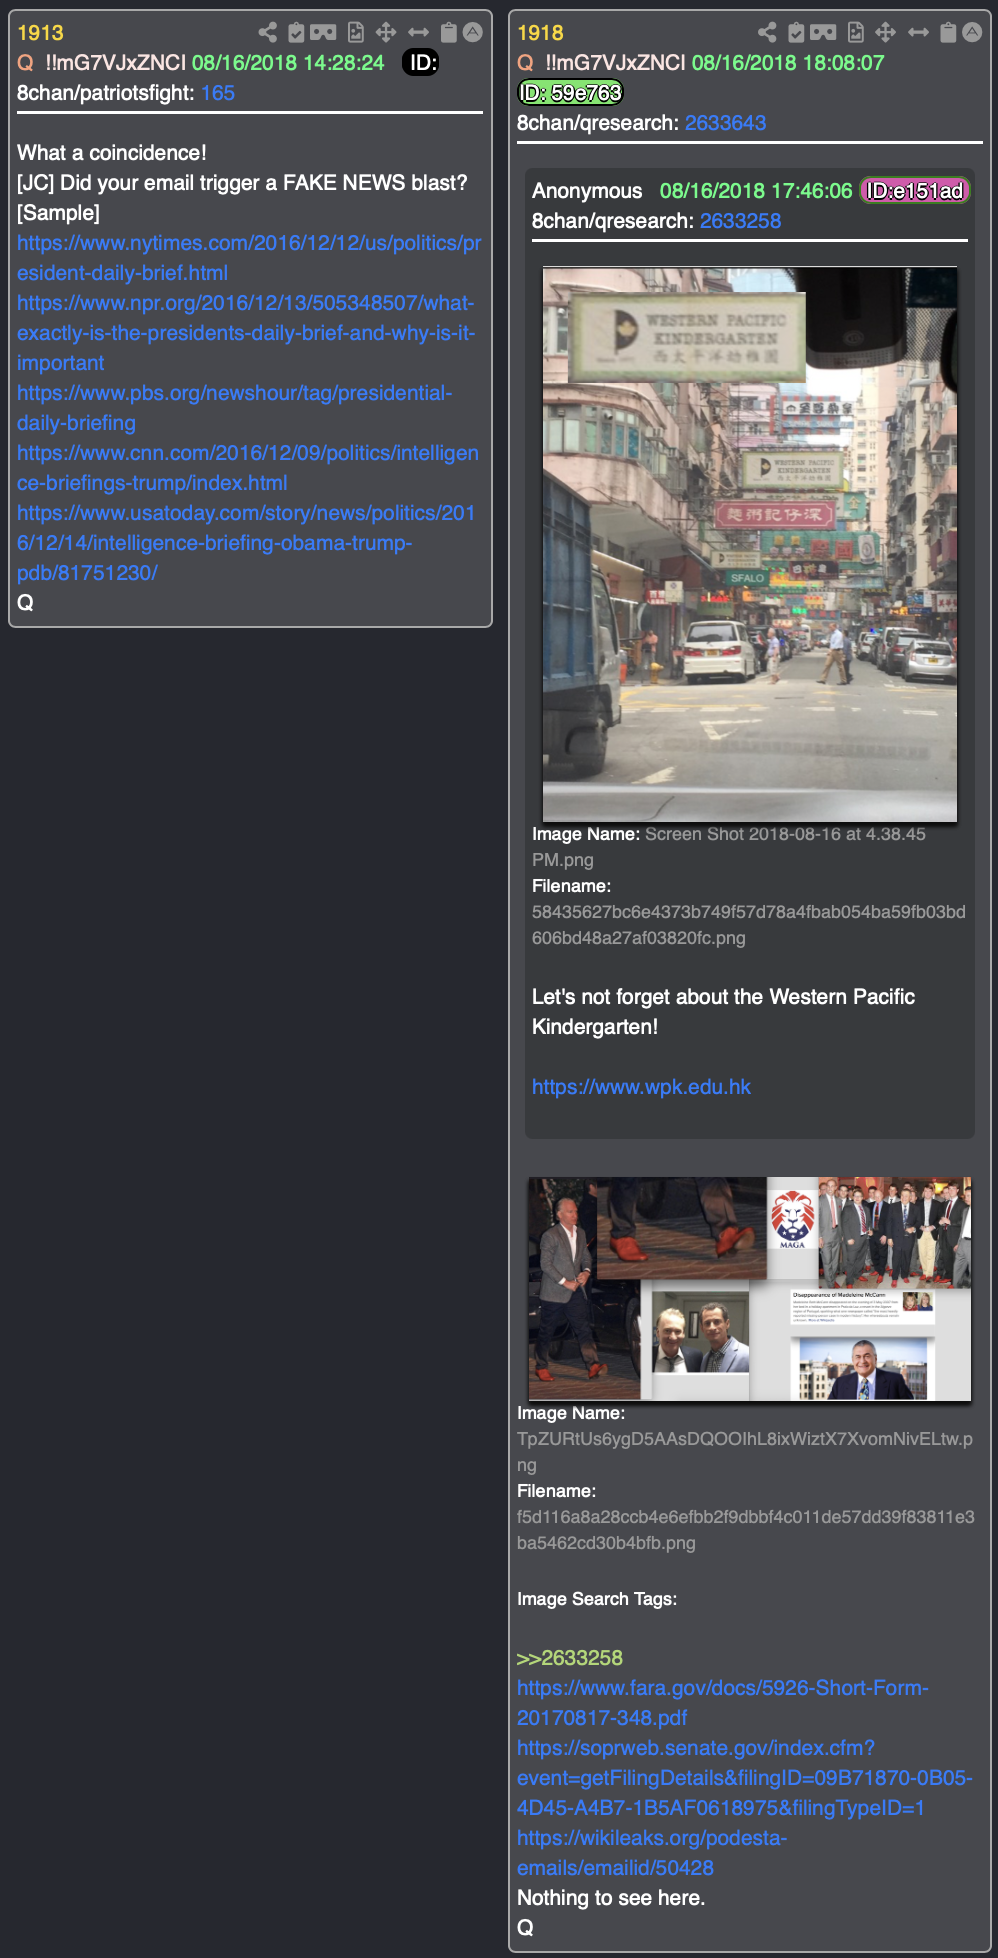Open qresearch post number 2633258 in quoted reply
The width and height of the screenshot is (998, 1958).
740,221
